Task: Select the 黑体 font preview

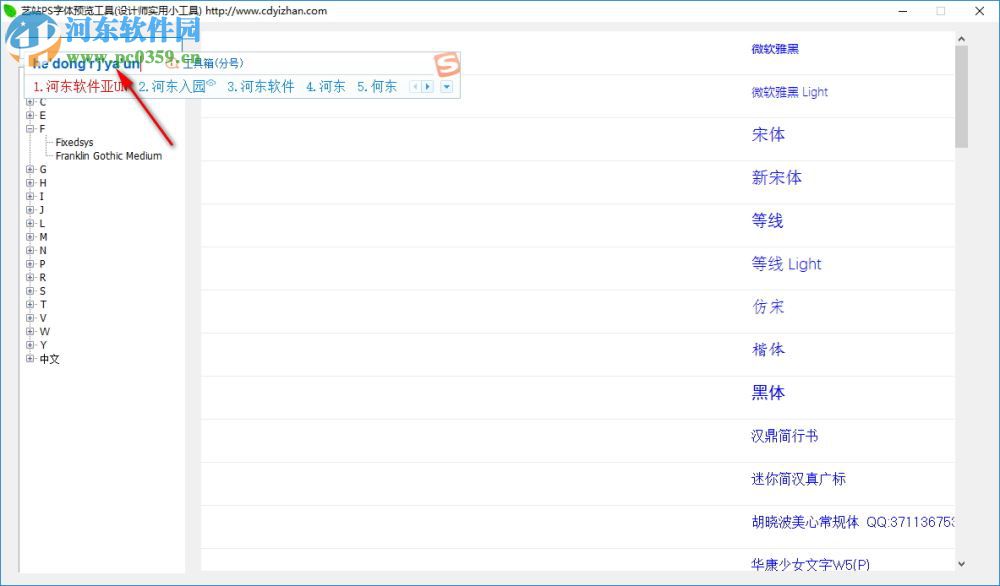Action: 768,394
